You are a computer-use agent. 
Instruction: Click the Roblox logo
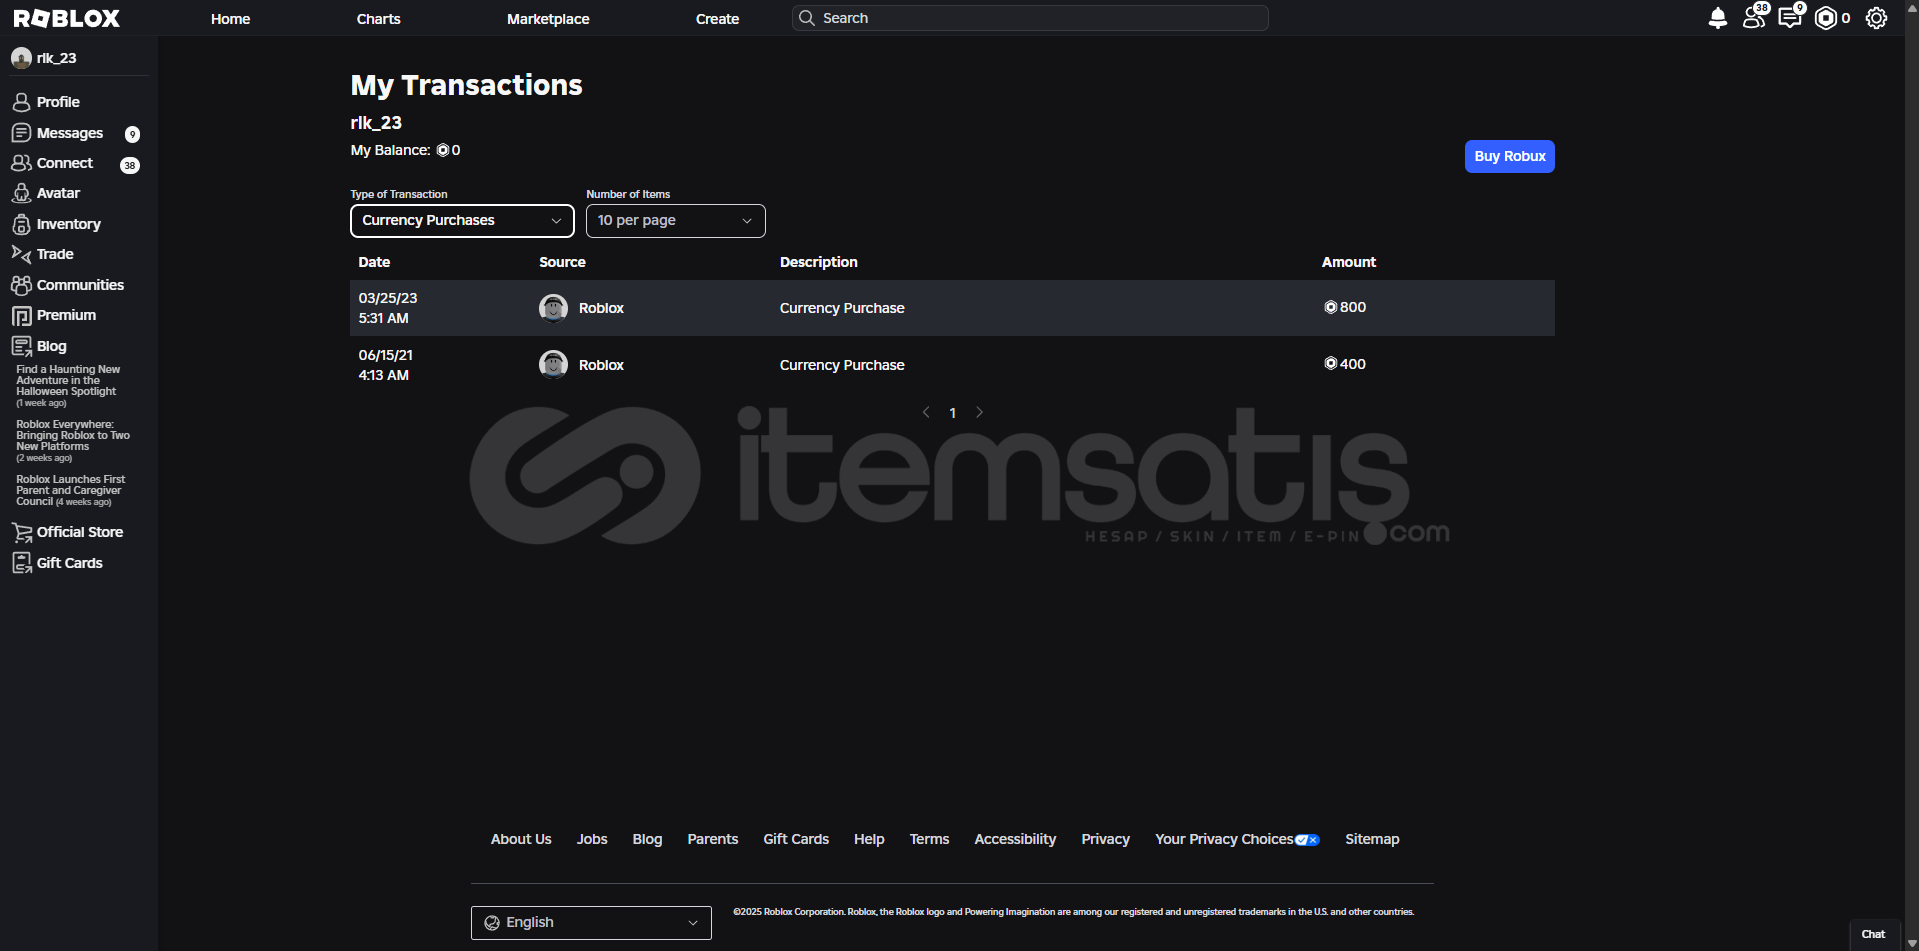[x=66, y=18]
